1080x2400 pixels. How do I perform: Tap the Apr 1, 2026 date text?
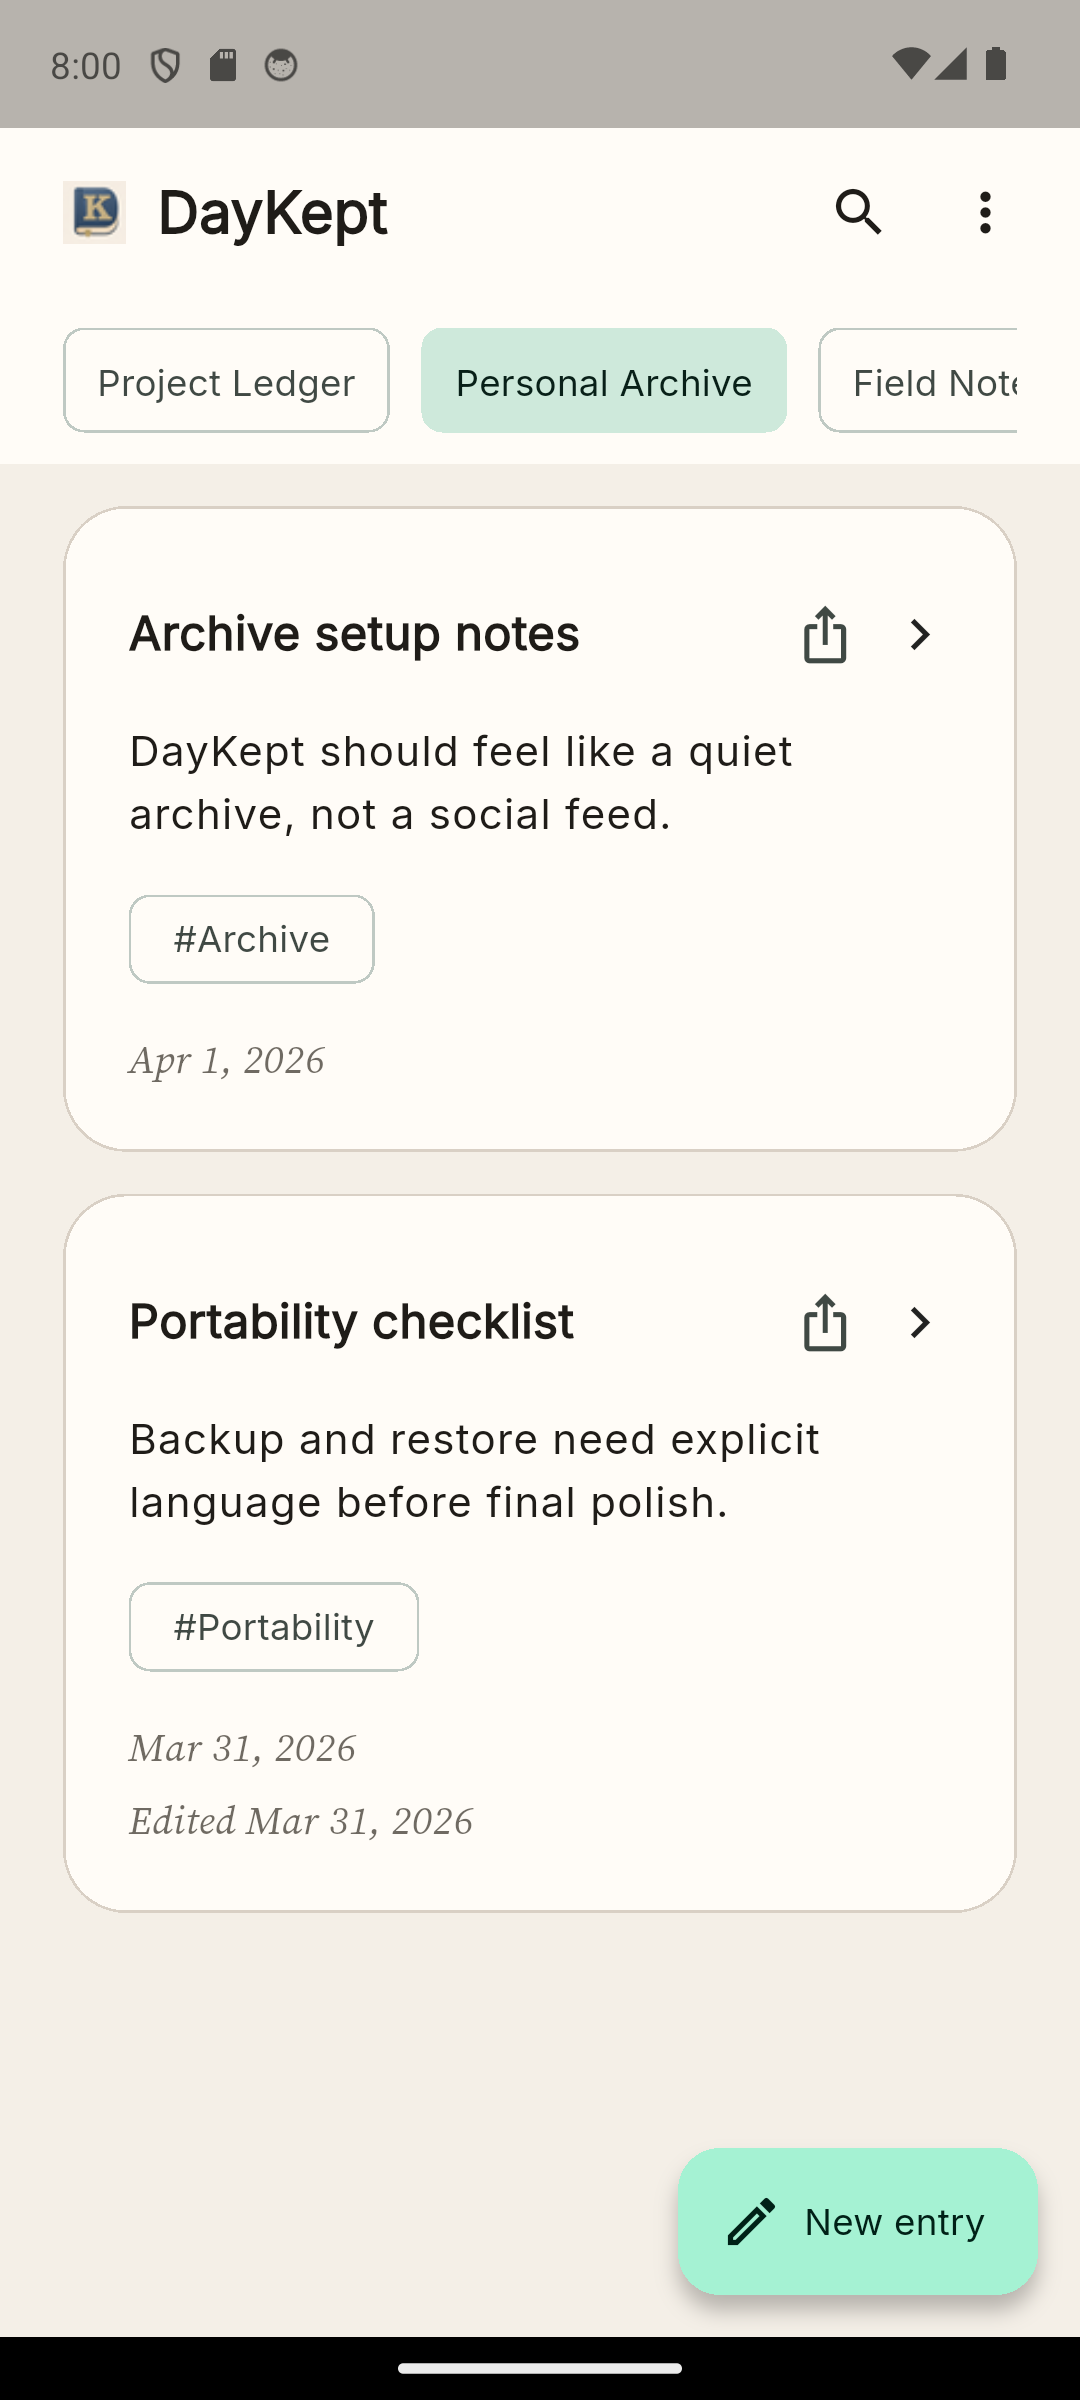click(225, 1060)
